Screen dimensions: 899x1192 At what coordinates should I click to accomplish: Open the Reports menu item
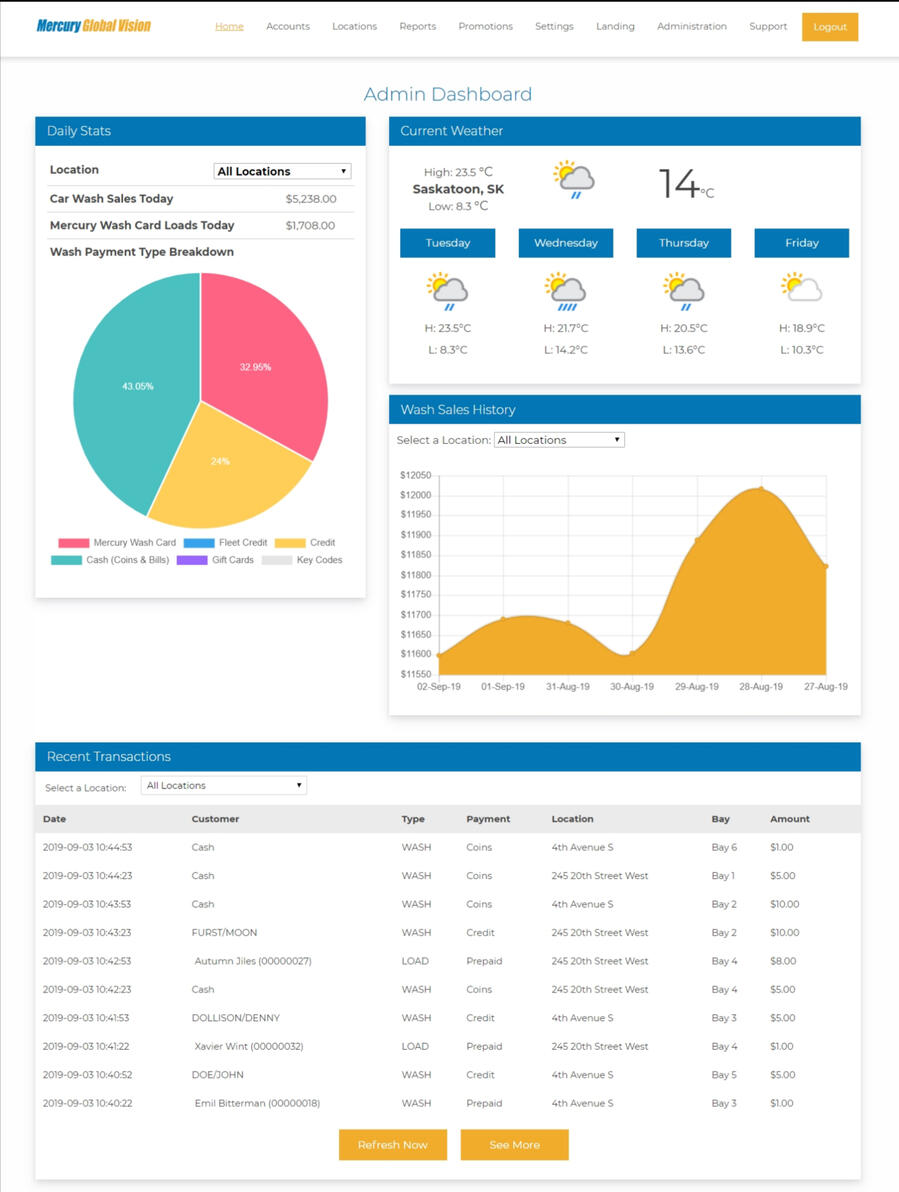pos(417,27)
